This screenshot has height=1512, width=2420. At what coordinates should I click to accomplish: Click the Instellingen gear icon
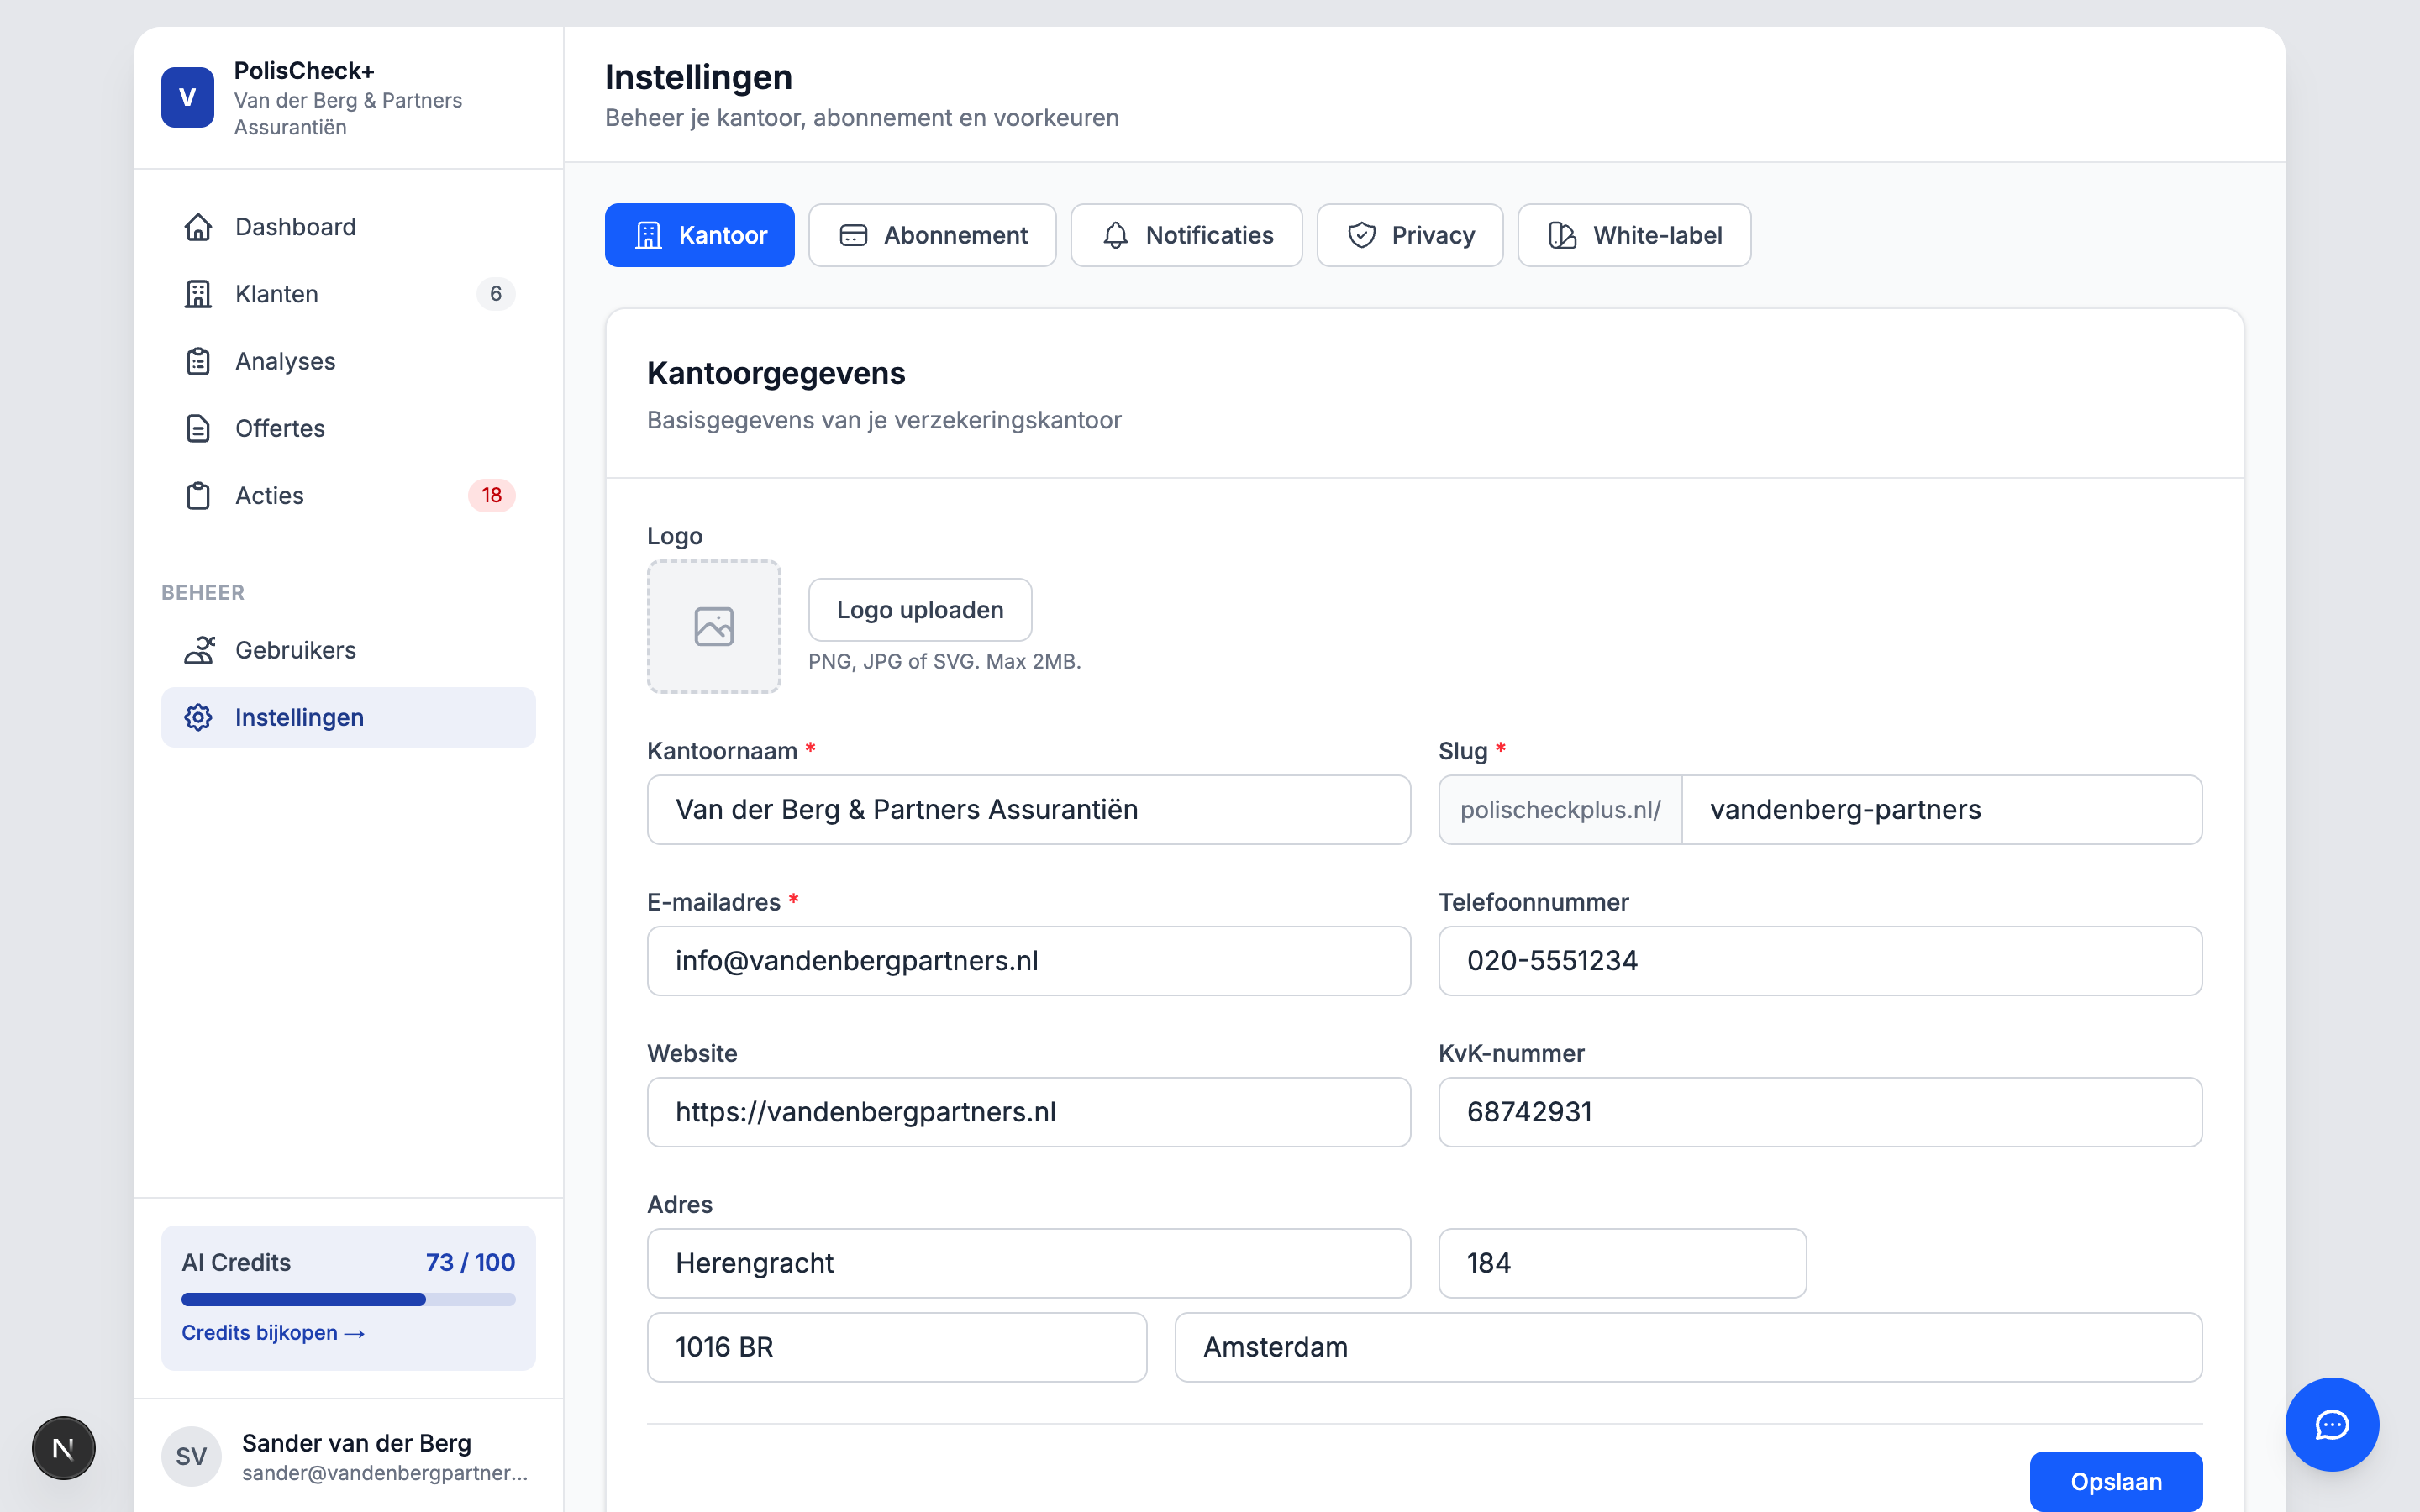tap(198, 717)
